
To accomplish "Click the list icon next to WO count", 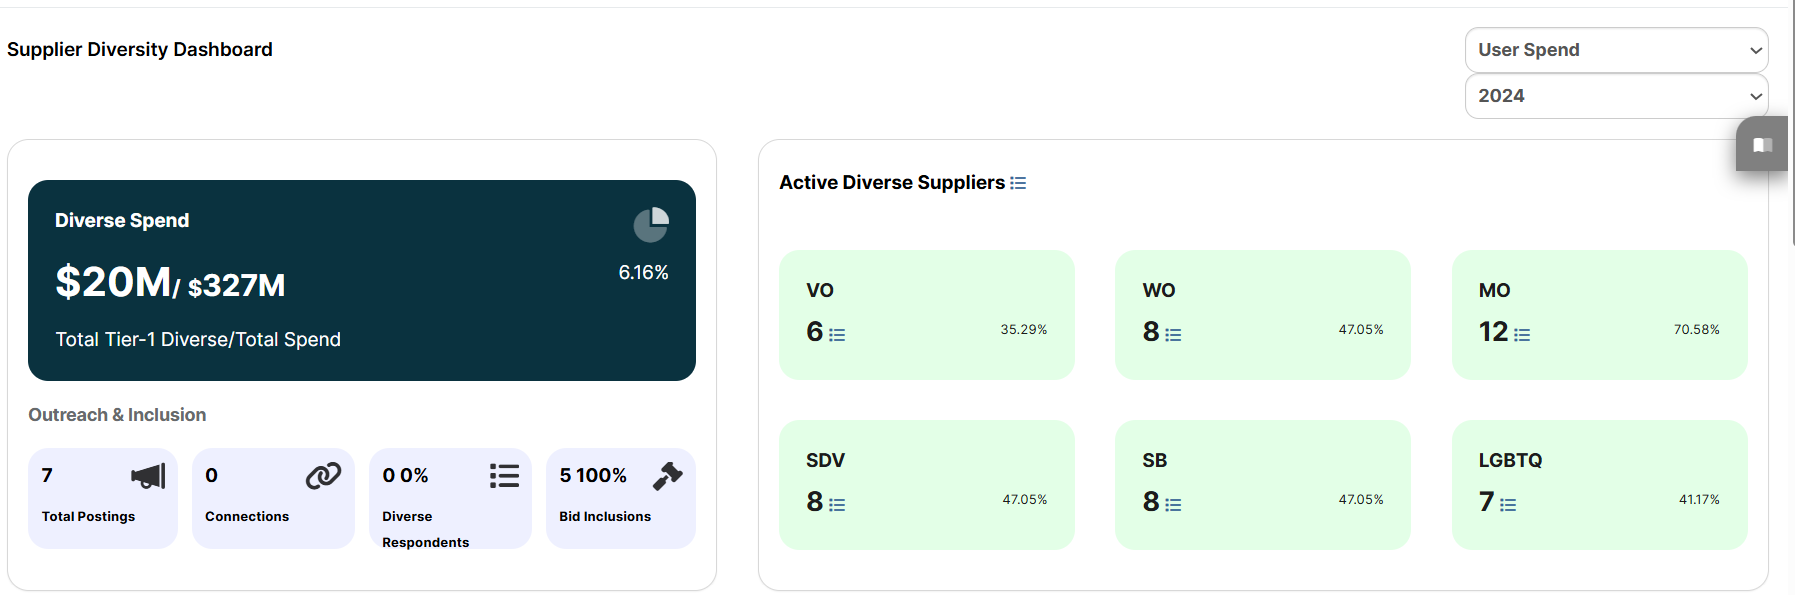I will 1173,335.
